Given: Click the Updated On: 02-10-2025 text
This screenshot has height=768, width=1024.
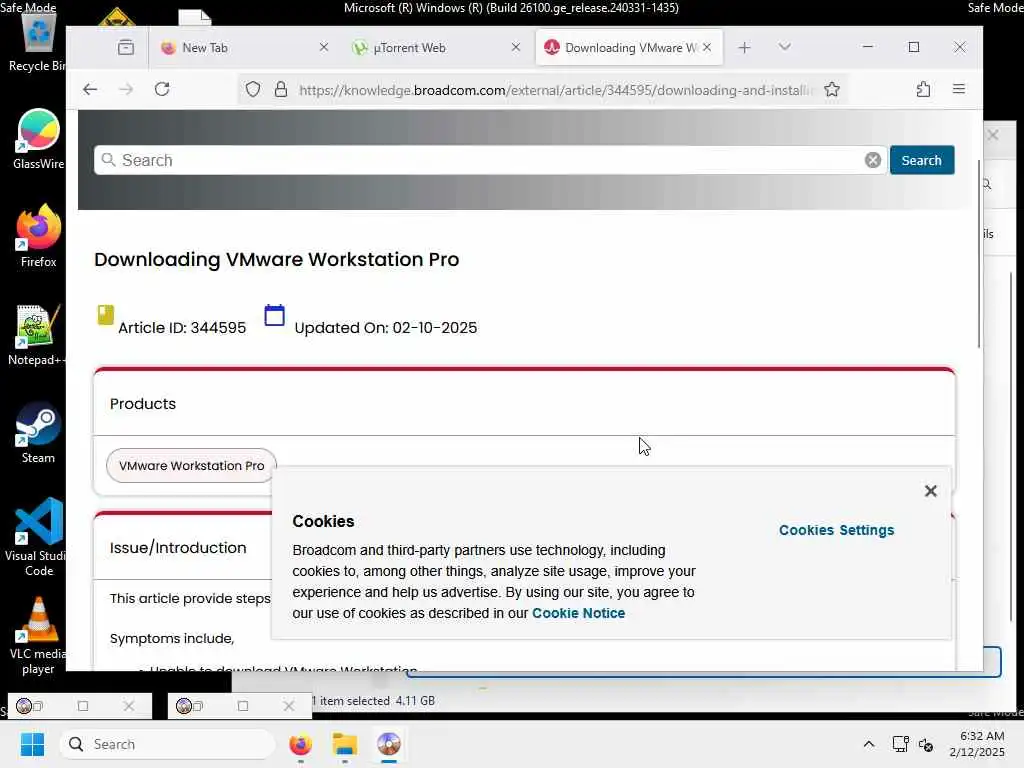Looking at the screenshot, I should pyautogui.click(x=386, y=328).
